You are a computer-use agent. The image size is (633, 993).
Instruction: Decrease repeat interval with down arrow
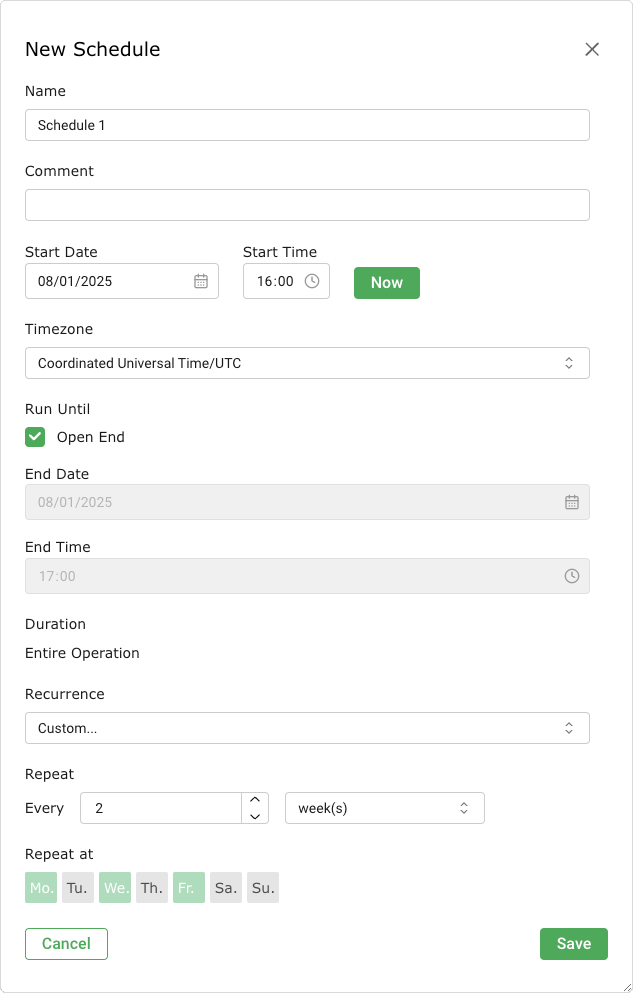point(255,816)
